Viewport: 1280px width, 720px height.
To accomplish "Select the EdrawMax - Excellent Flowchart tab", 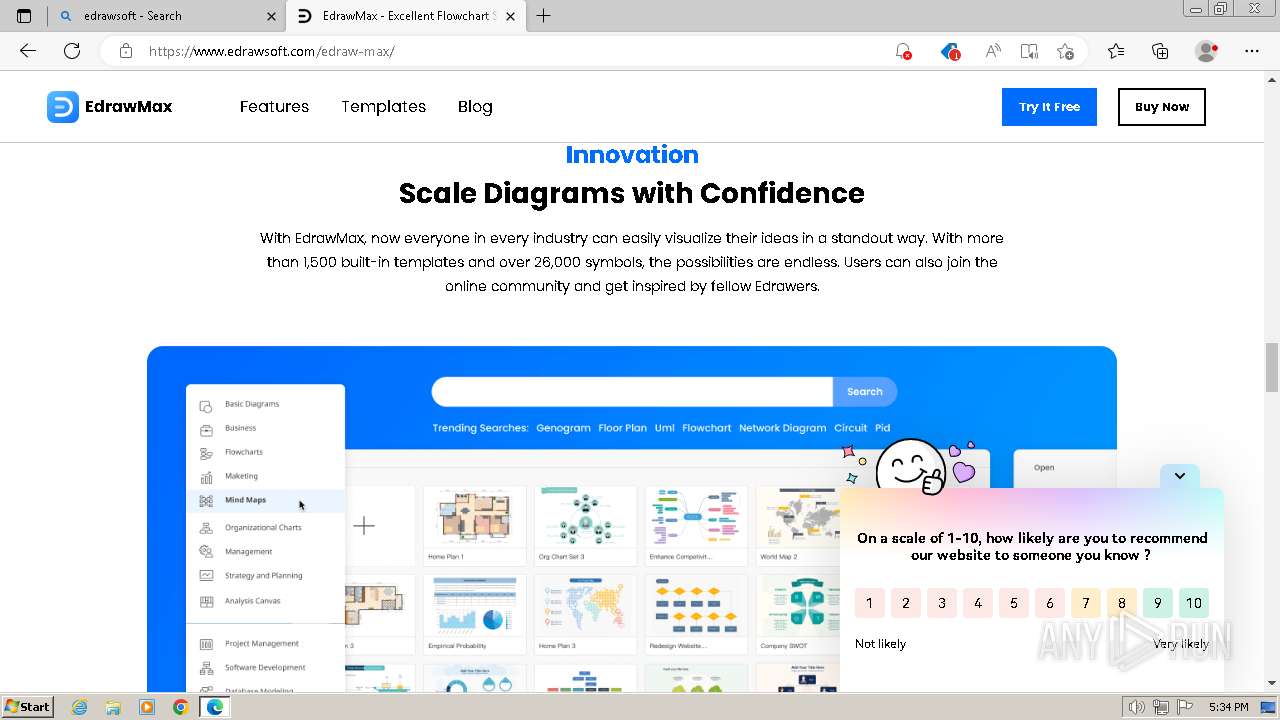I will (x=406, y=16).
